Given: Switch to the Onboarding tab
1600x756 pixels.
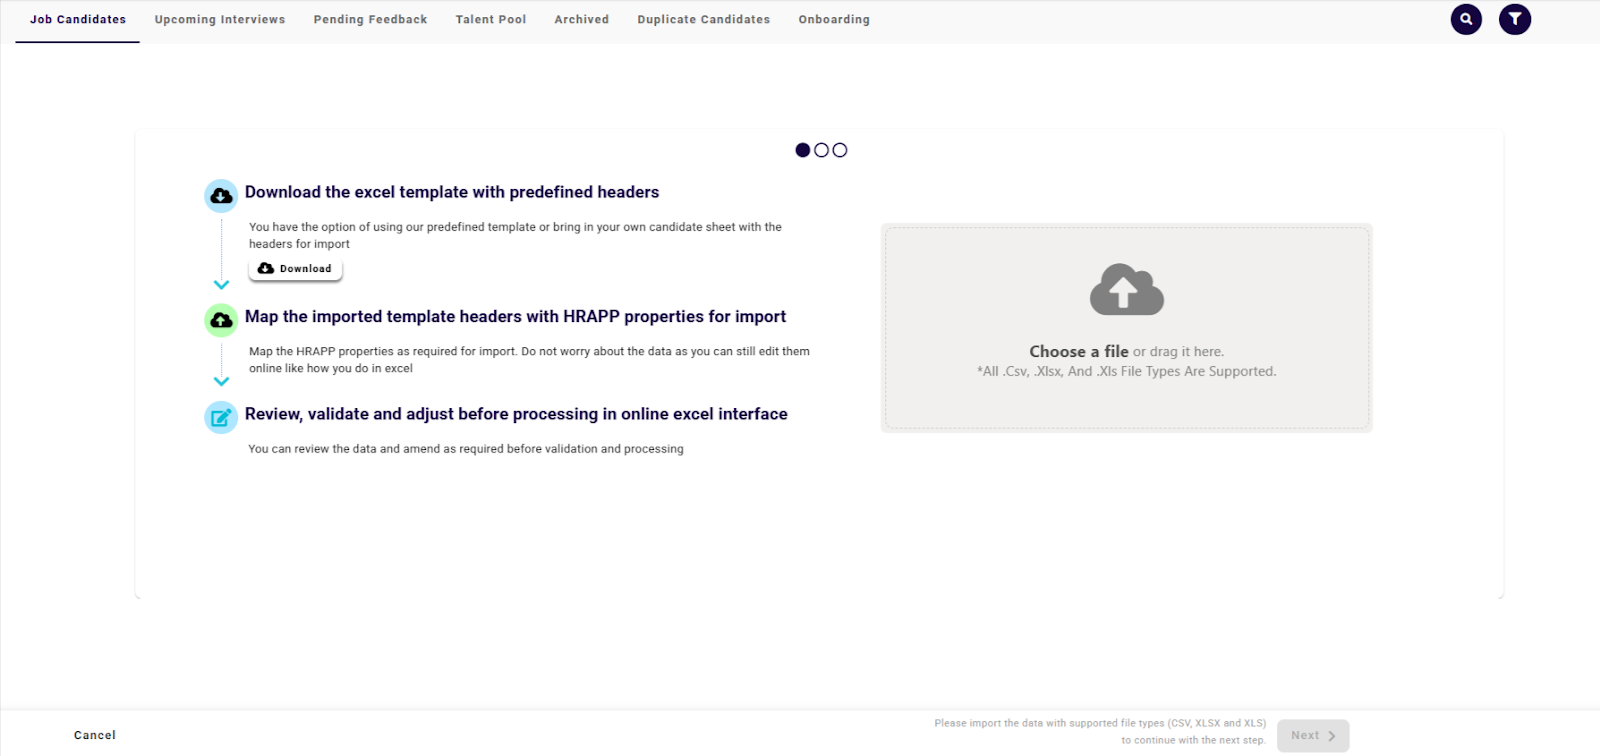Looking at the screenshot, I should pos(834,20).
